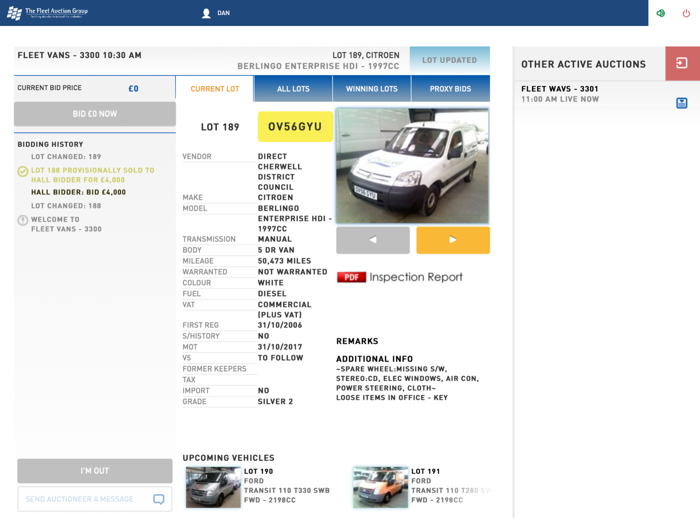Select the Current Lot tab
The image size is (700, 525).
(215, 89)
